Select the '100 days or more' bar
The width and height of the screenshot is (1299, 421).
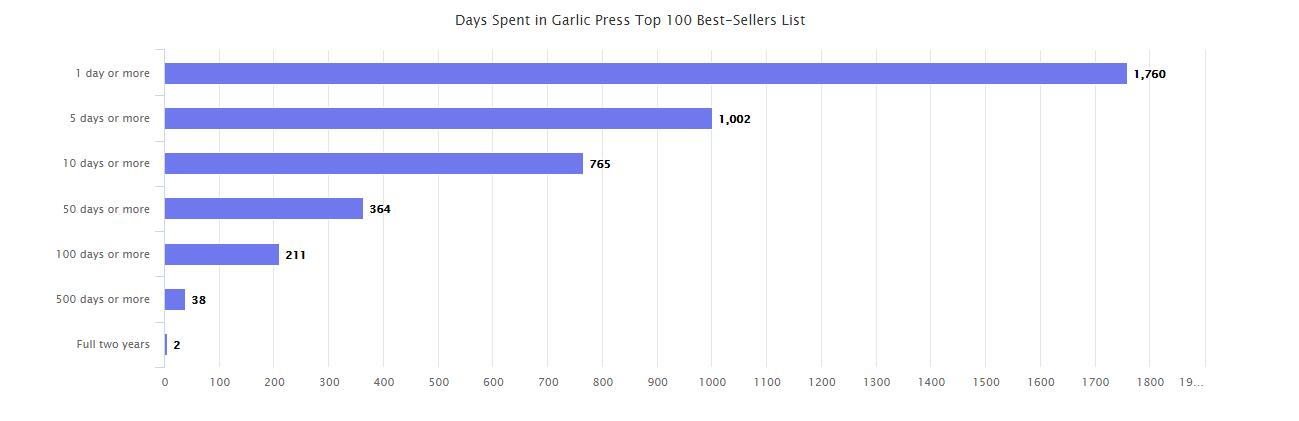click(221, 255)
